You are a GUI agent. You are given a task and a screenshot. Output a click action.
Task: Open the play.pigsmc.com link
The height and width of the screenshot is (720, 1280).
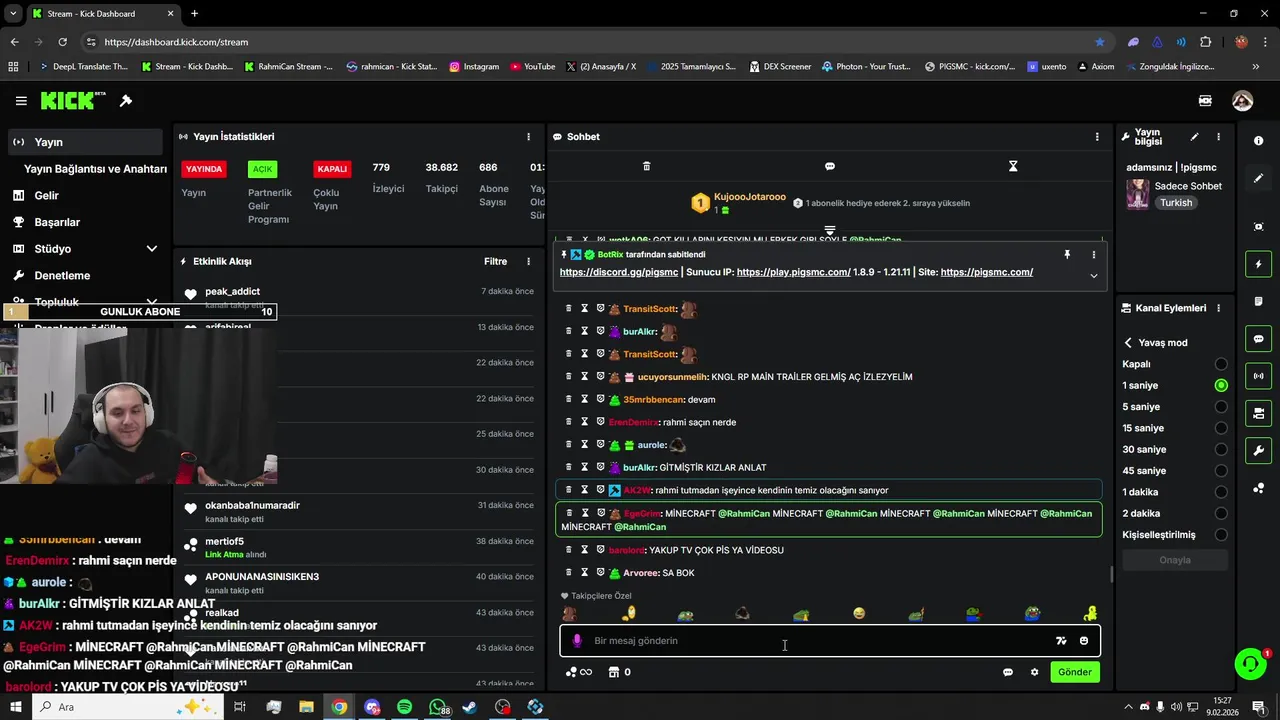[794, 272]
